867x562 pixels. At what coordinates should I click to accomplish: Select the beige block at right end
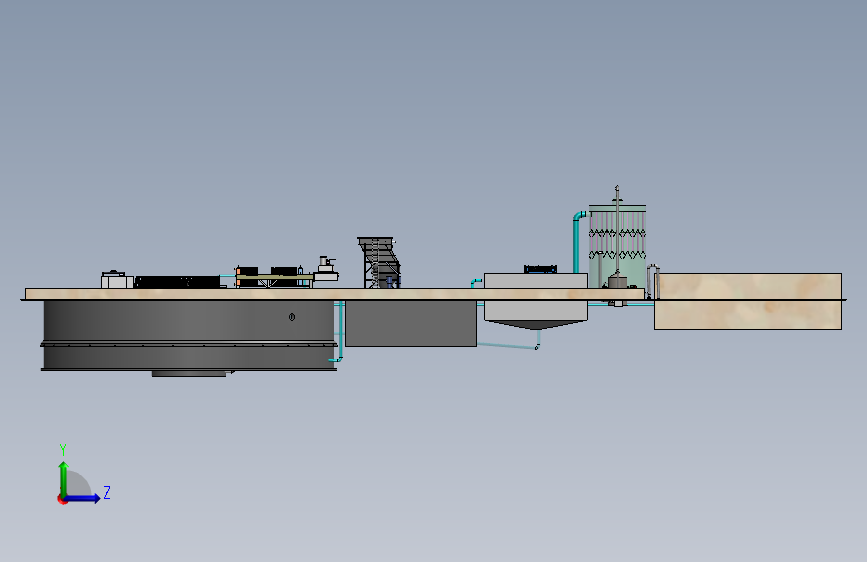(x=748, y=301)
